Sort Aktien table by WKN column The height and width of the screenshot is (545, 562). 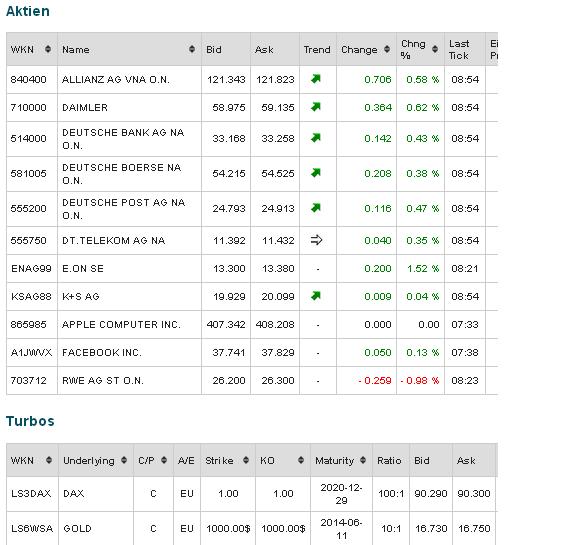coord(48,49)
